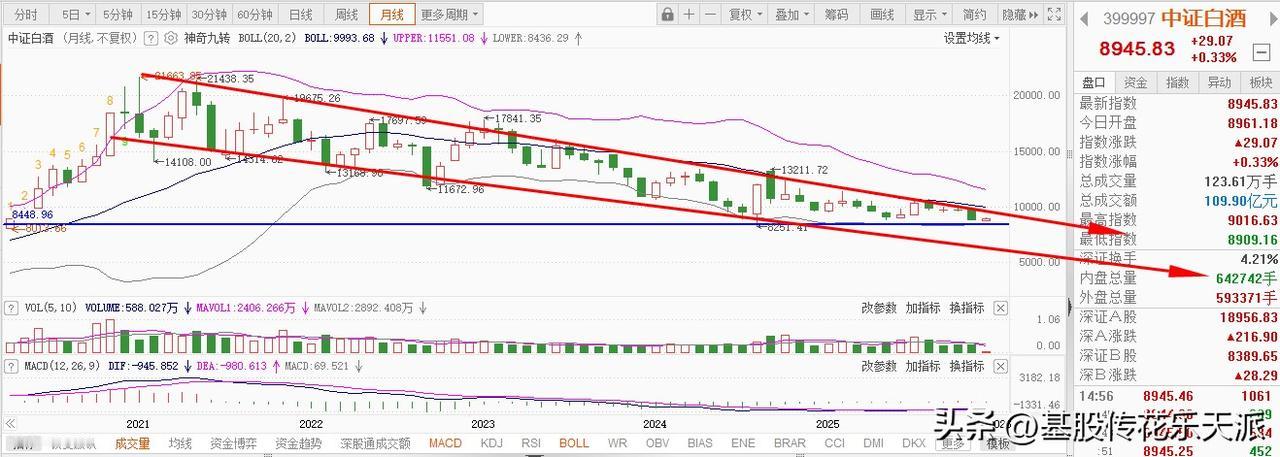Screen dimensions: 1280x457
Task: Zoom in using the plus icon
Action: [x=689, y=14]
